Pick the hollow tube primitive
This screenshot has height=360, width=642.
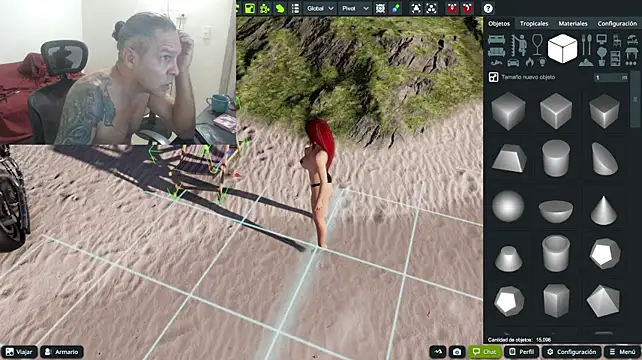(556, 253)
